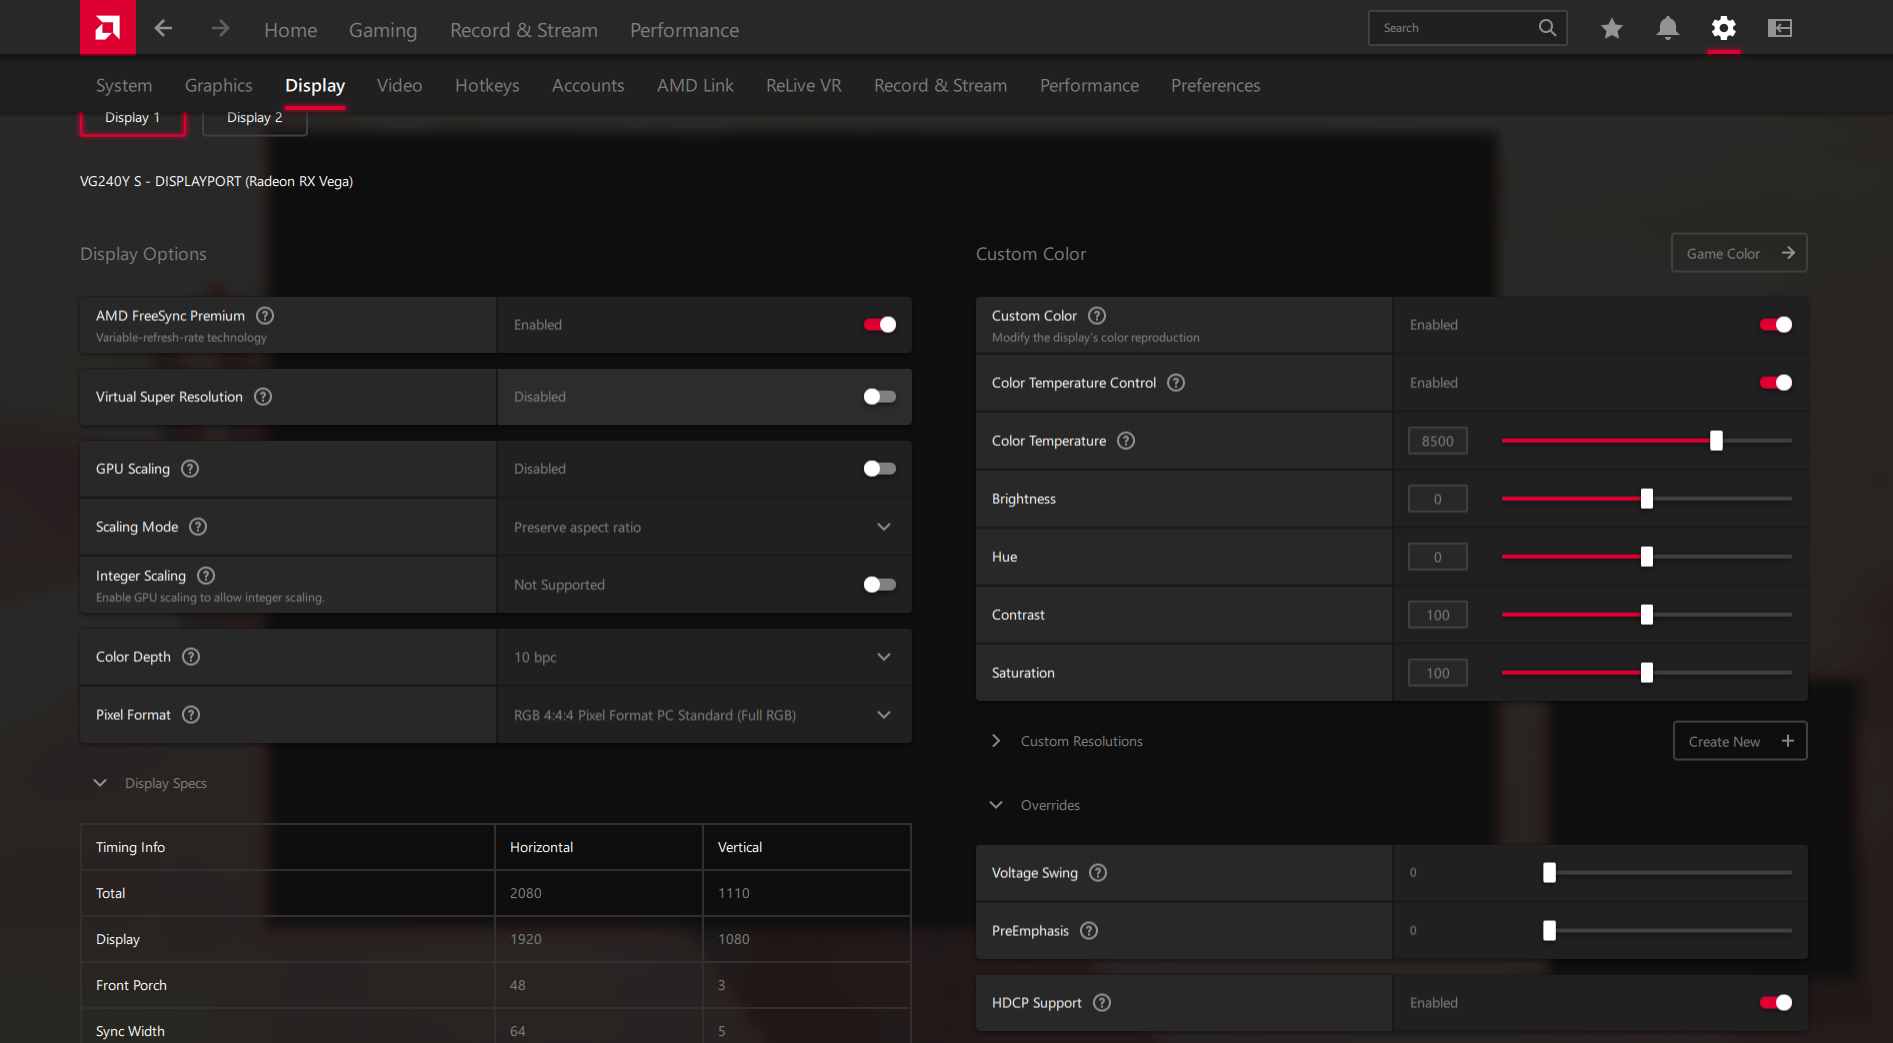Go back with the left arrow icon
Viewport: 1893px width, 1043px height.
pos(163,28)
